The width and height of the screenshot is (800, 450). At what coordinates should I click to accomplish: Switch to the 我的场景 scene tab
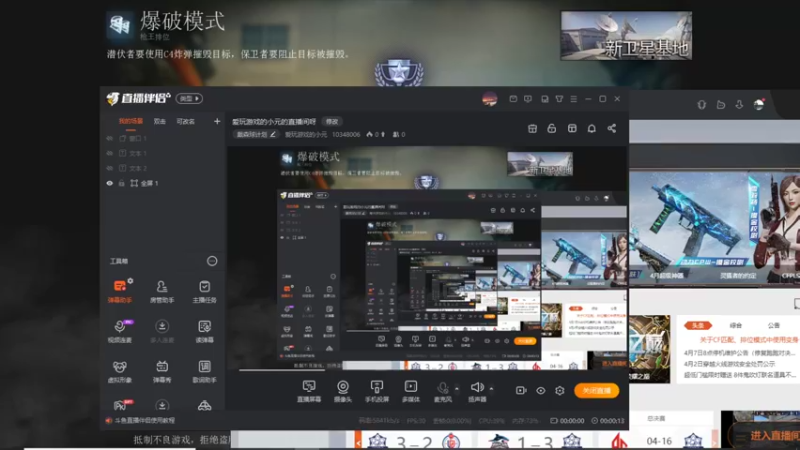(x=131, y=121)
